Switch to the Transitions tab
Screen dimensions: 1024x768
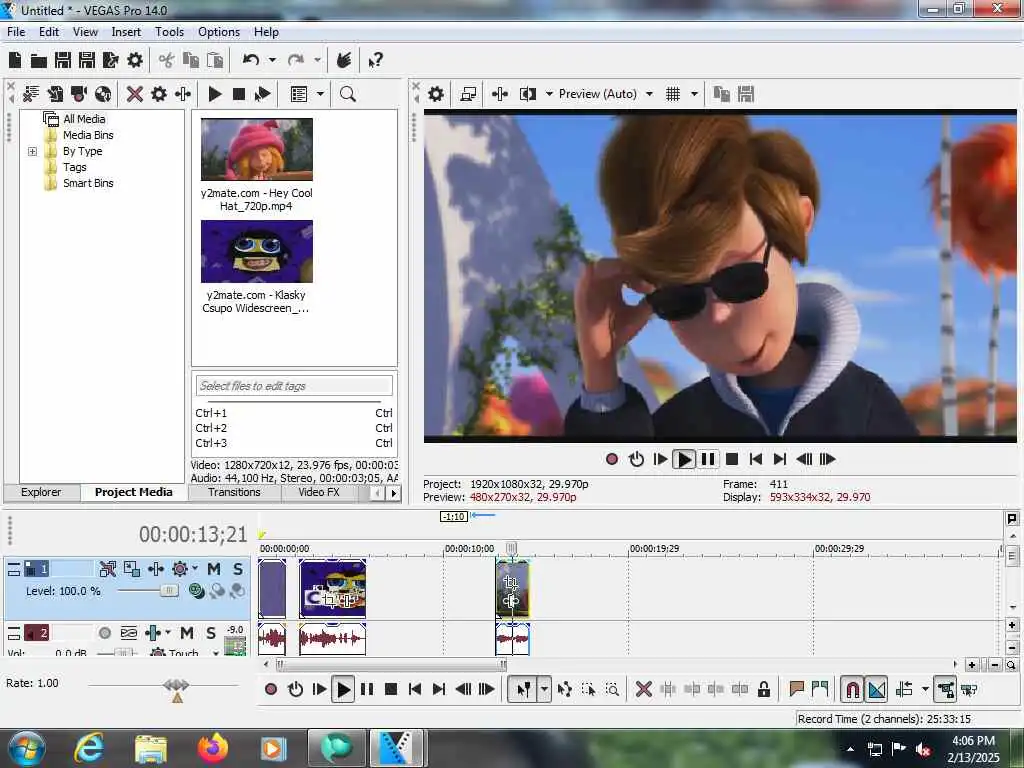(234, 492)
